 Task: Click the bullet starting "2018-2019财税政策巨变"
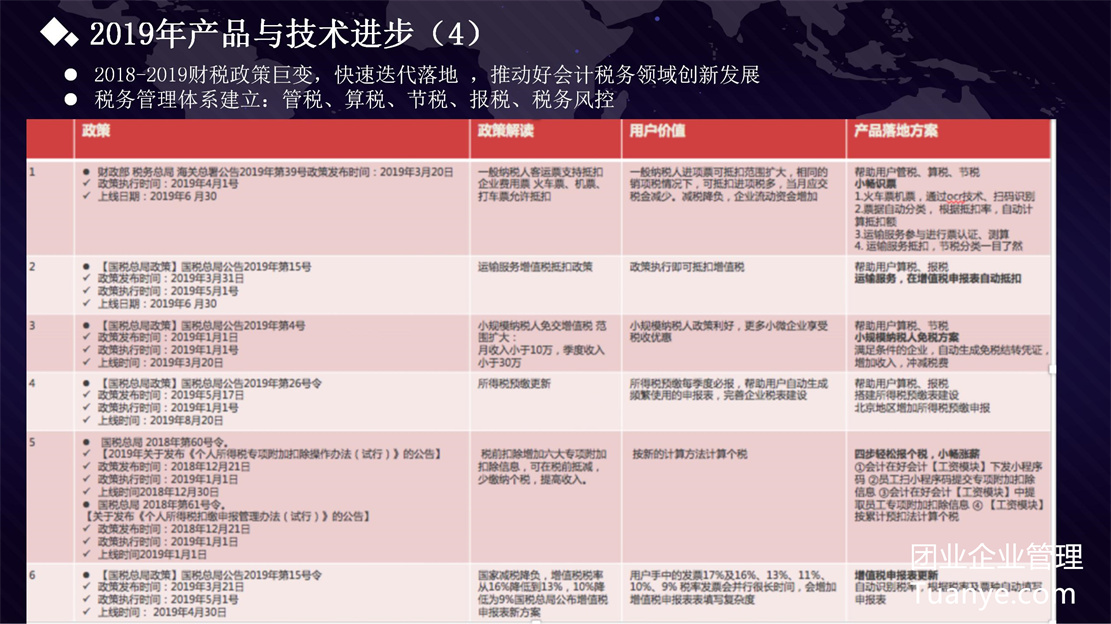pos(427,74)
